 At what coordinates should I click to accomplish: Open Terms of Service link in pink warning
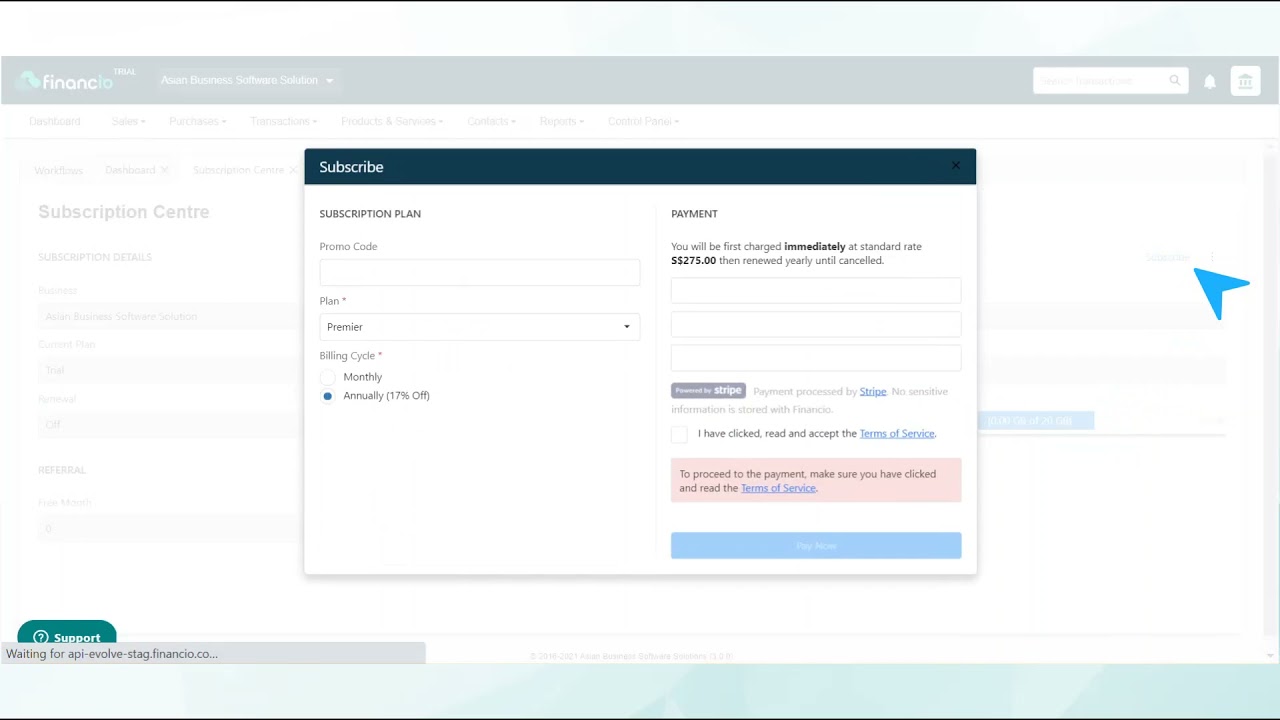coord(778,488)
